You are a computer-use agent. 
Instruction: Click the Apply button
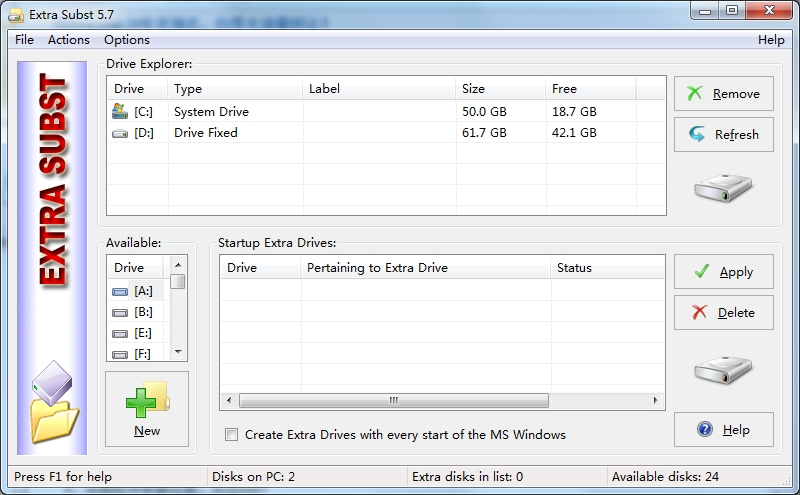(x=723, y=271)
